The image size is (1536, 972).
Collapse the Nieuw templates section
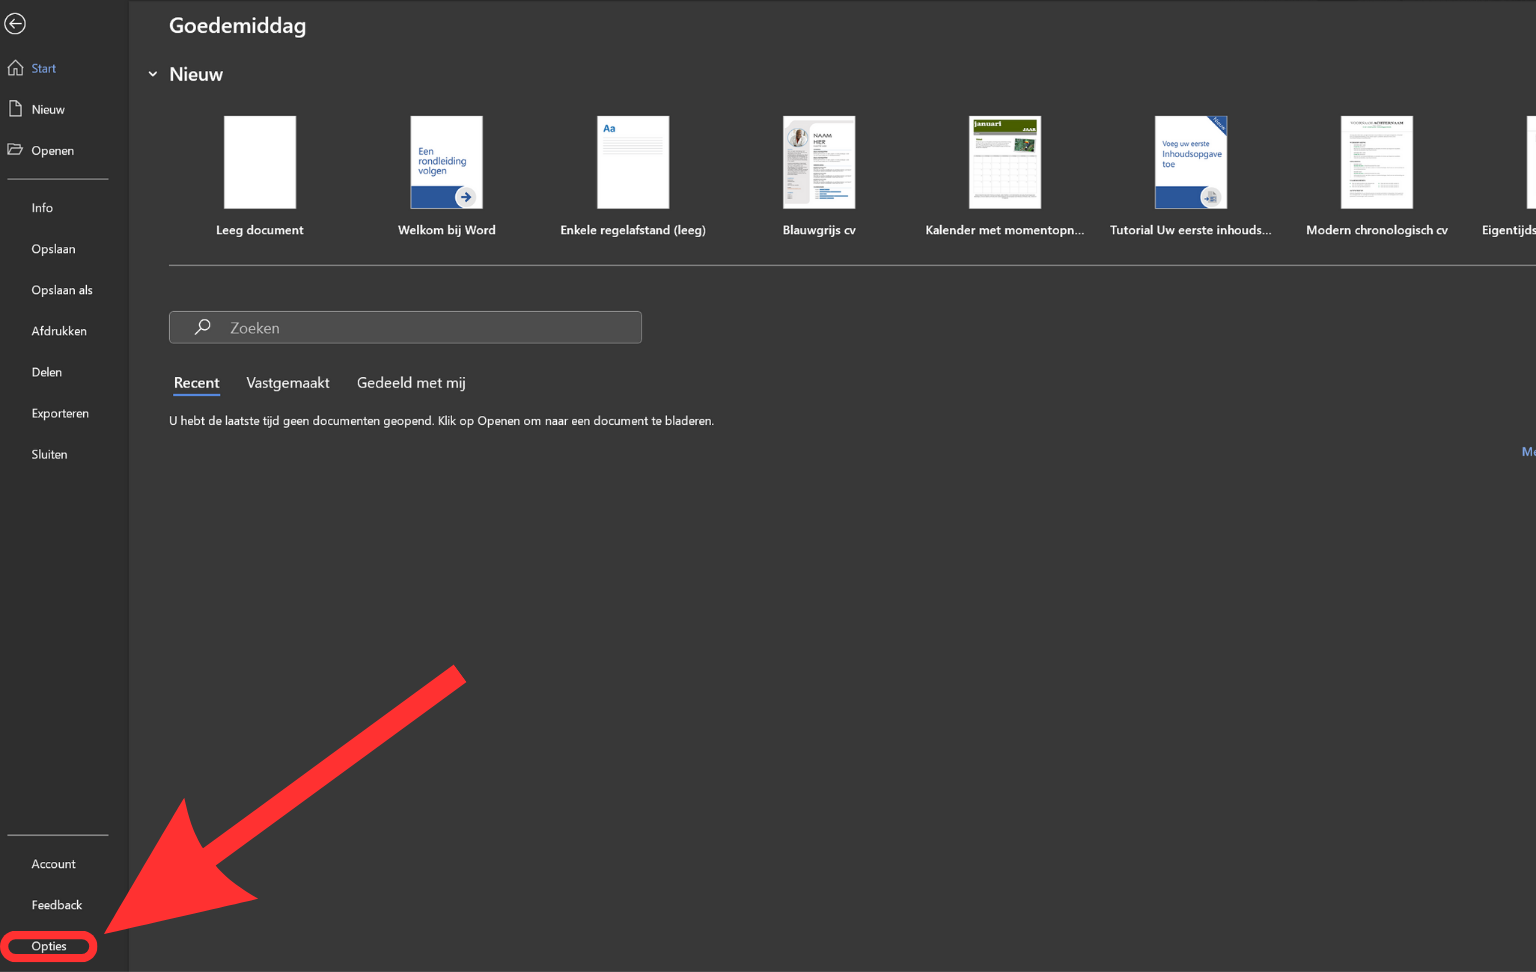152,74
